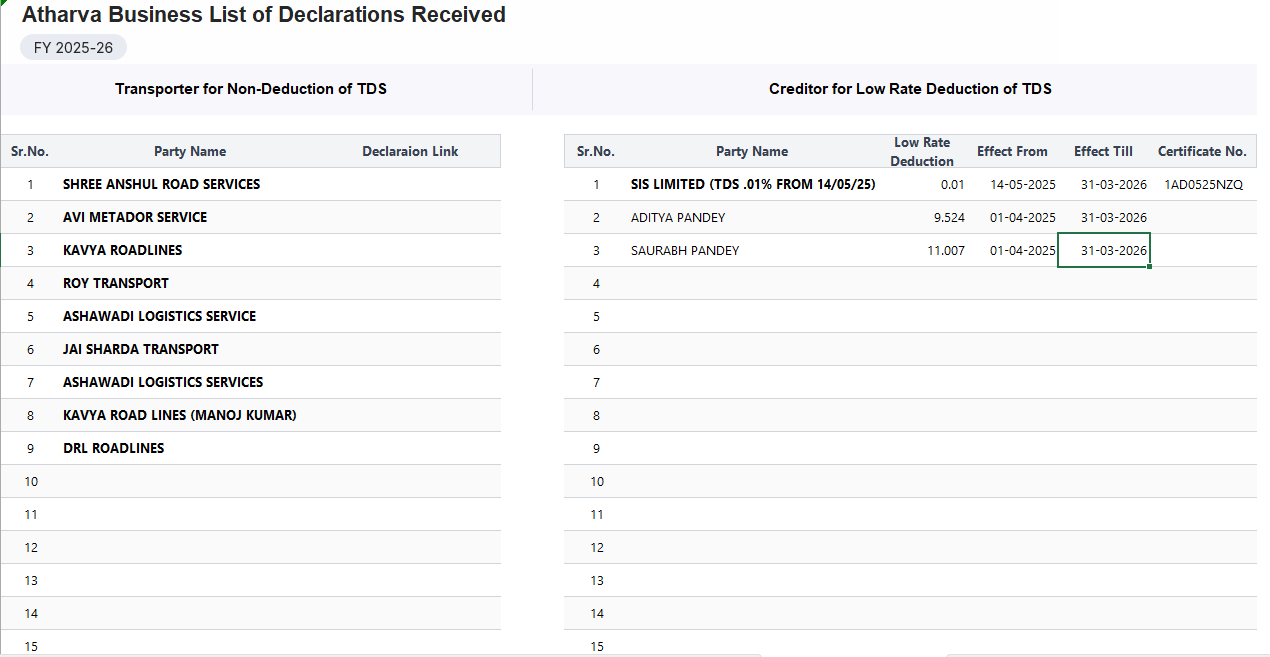Viewport: 1270px width, 657px height.
Task: Click the Party Name column header
Action: [190, 151]
